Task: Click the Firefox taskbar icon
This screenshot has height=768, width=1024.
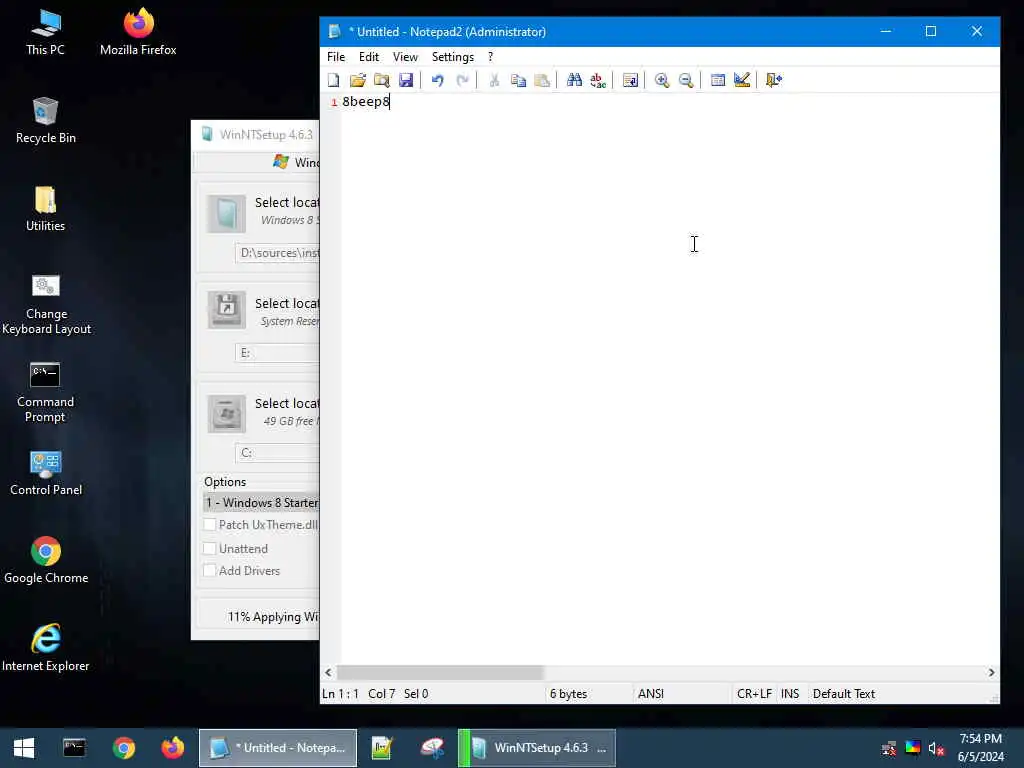Action: [173, 748]
